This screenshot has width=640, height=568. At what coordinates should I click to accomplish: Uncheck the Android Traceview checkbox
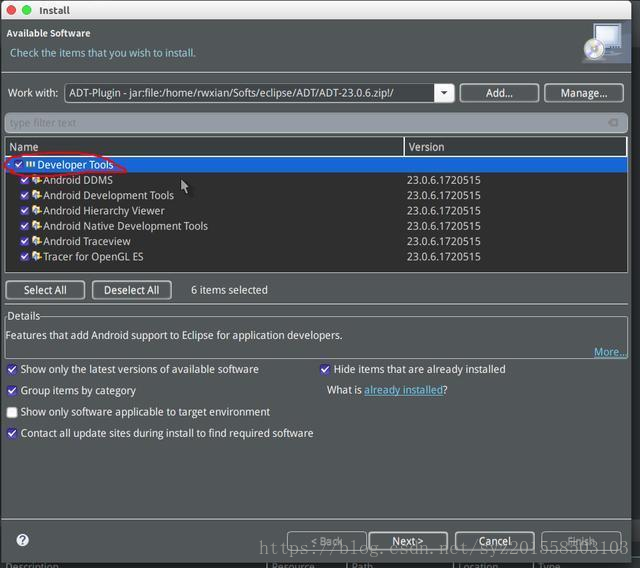pos(24,241)
